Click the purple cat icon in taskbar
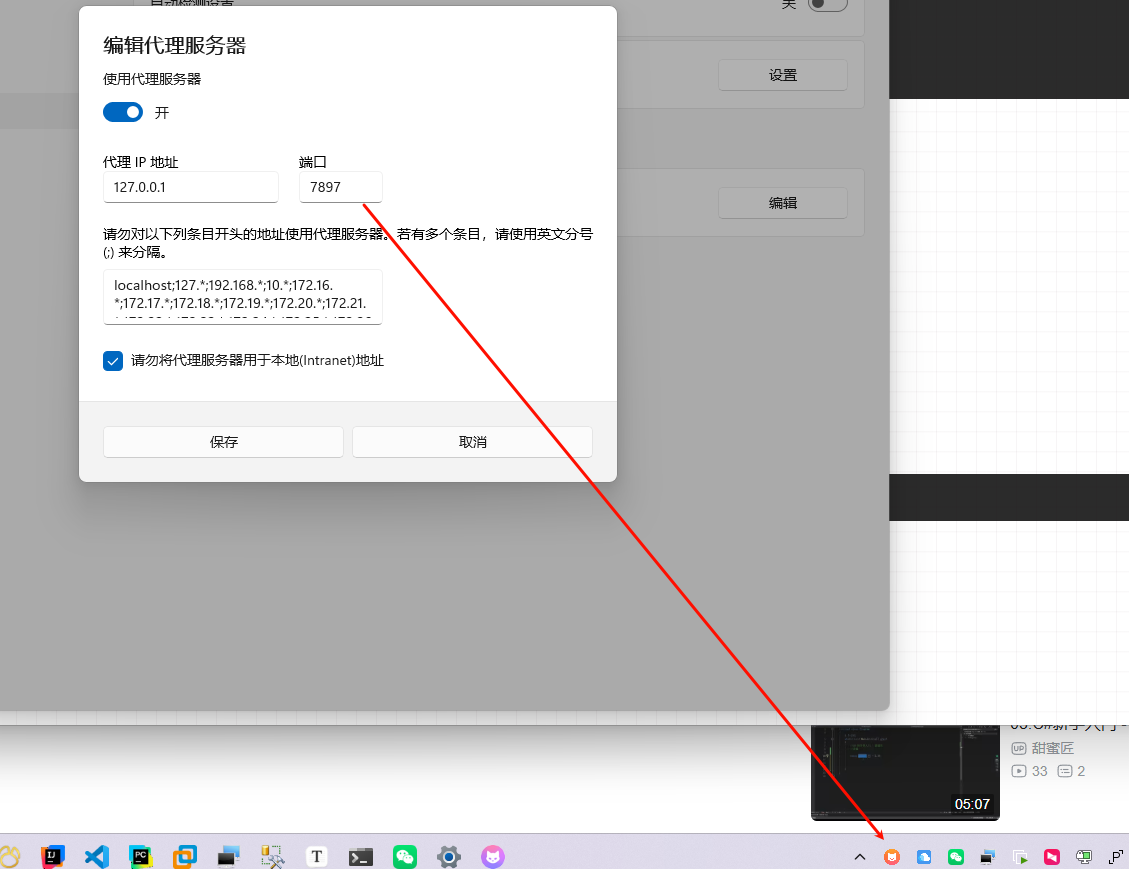1129x869 pixels. 493,856
